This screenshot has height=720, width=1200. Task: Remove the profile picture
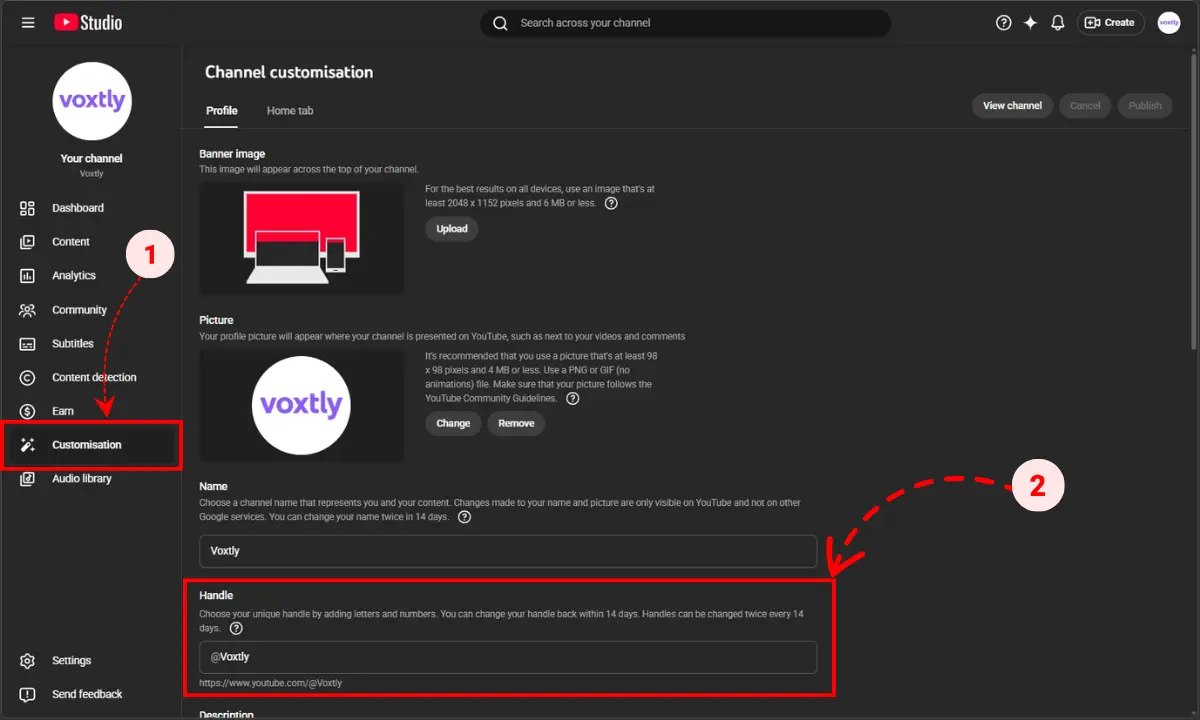click(516, 424)
